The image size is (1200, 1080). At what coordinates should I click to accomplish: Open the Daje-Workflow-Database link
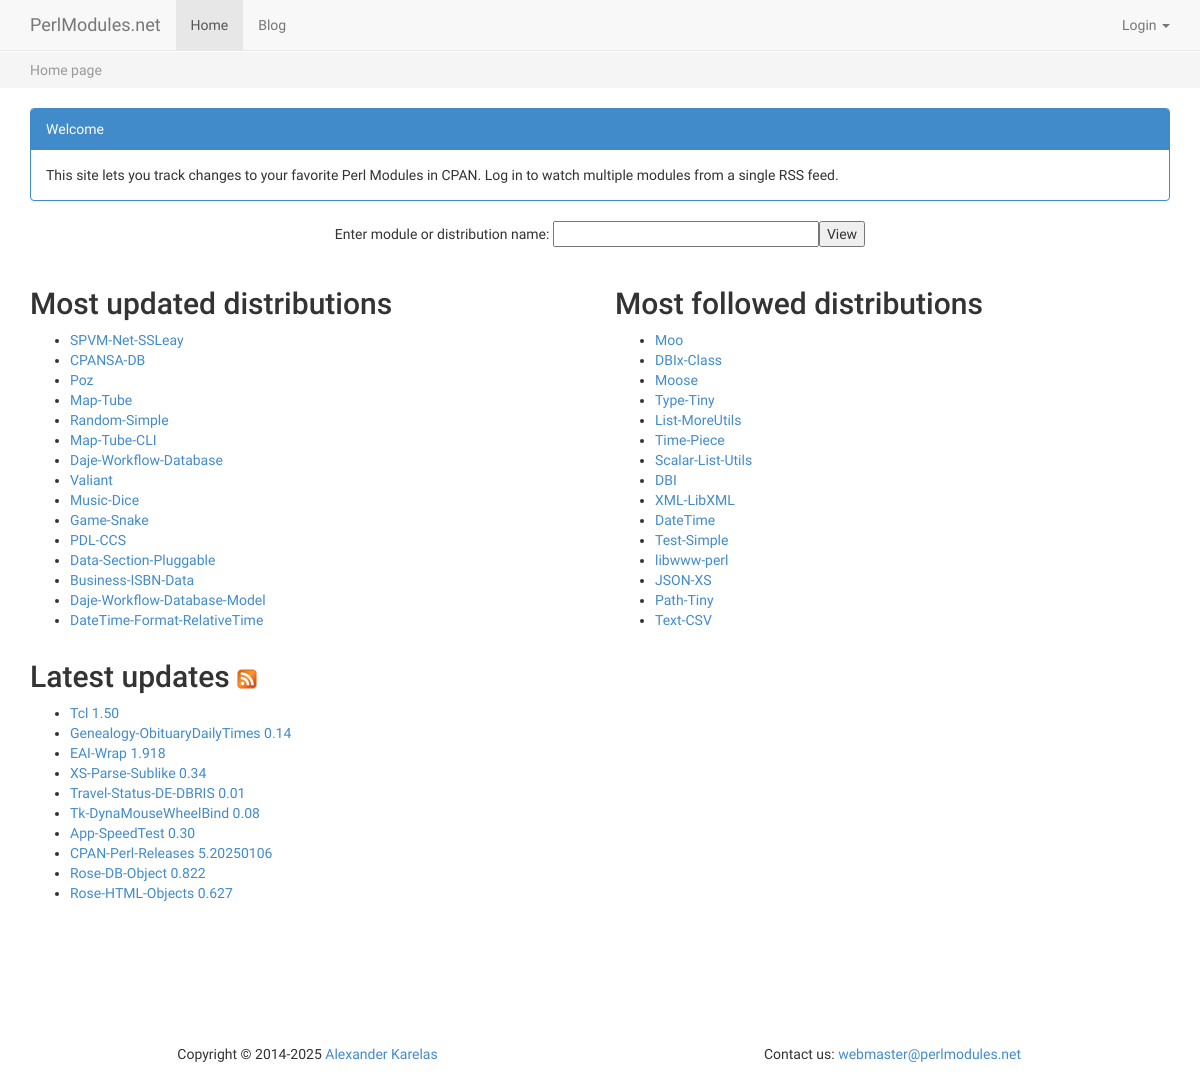tap(146, 460)
